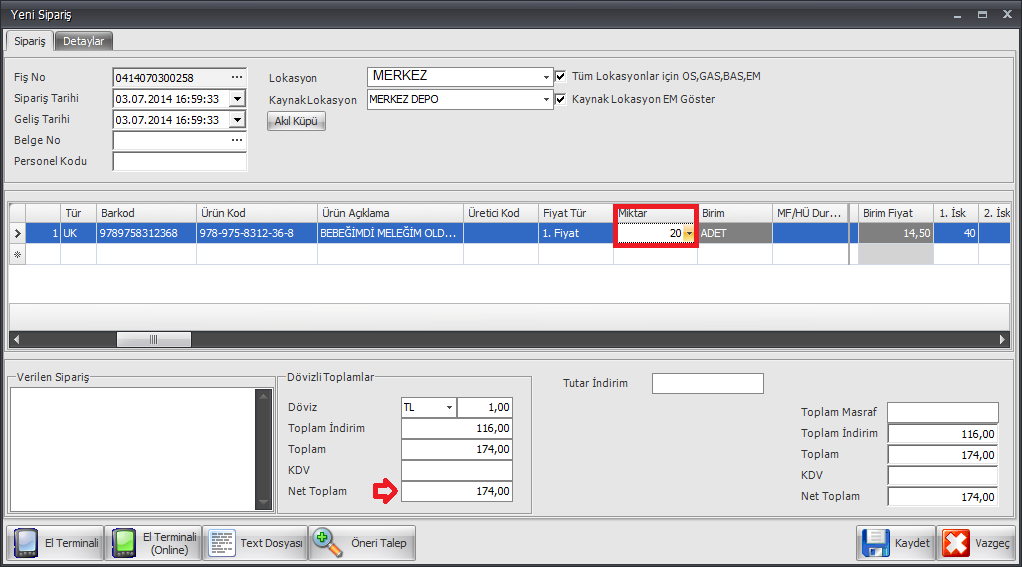Click the Text Dosyası file icon

(222, 543)
